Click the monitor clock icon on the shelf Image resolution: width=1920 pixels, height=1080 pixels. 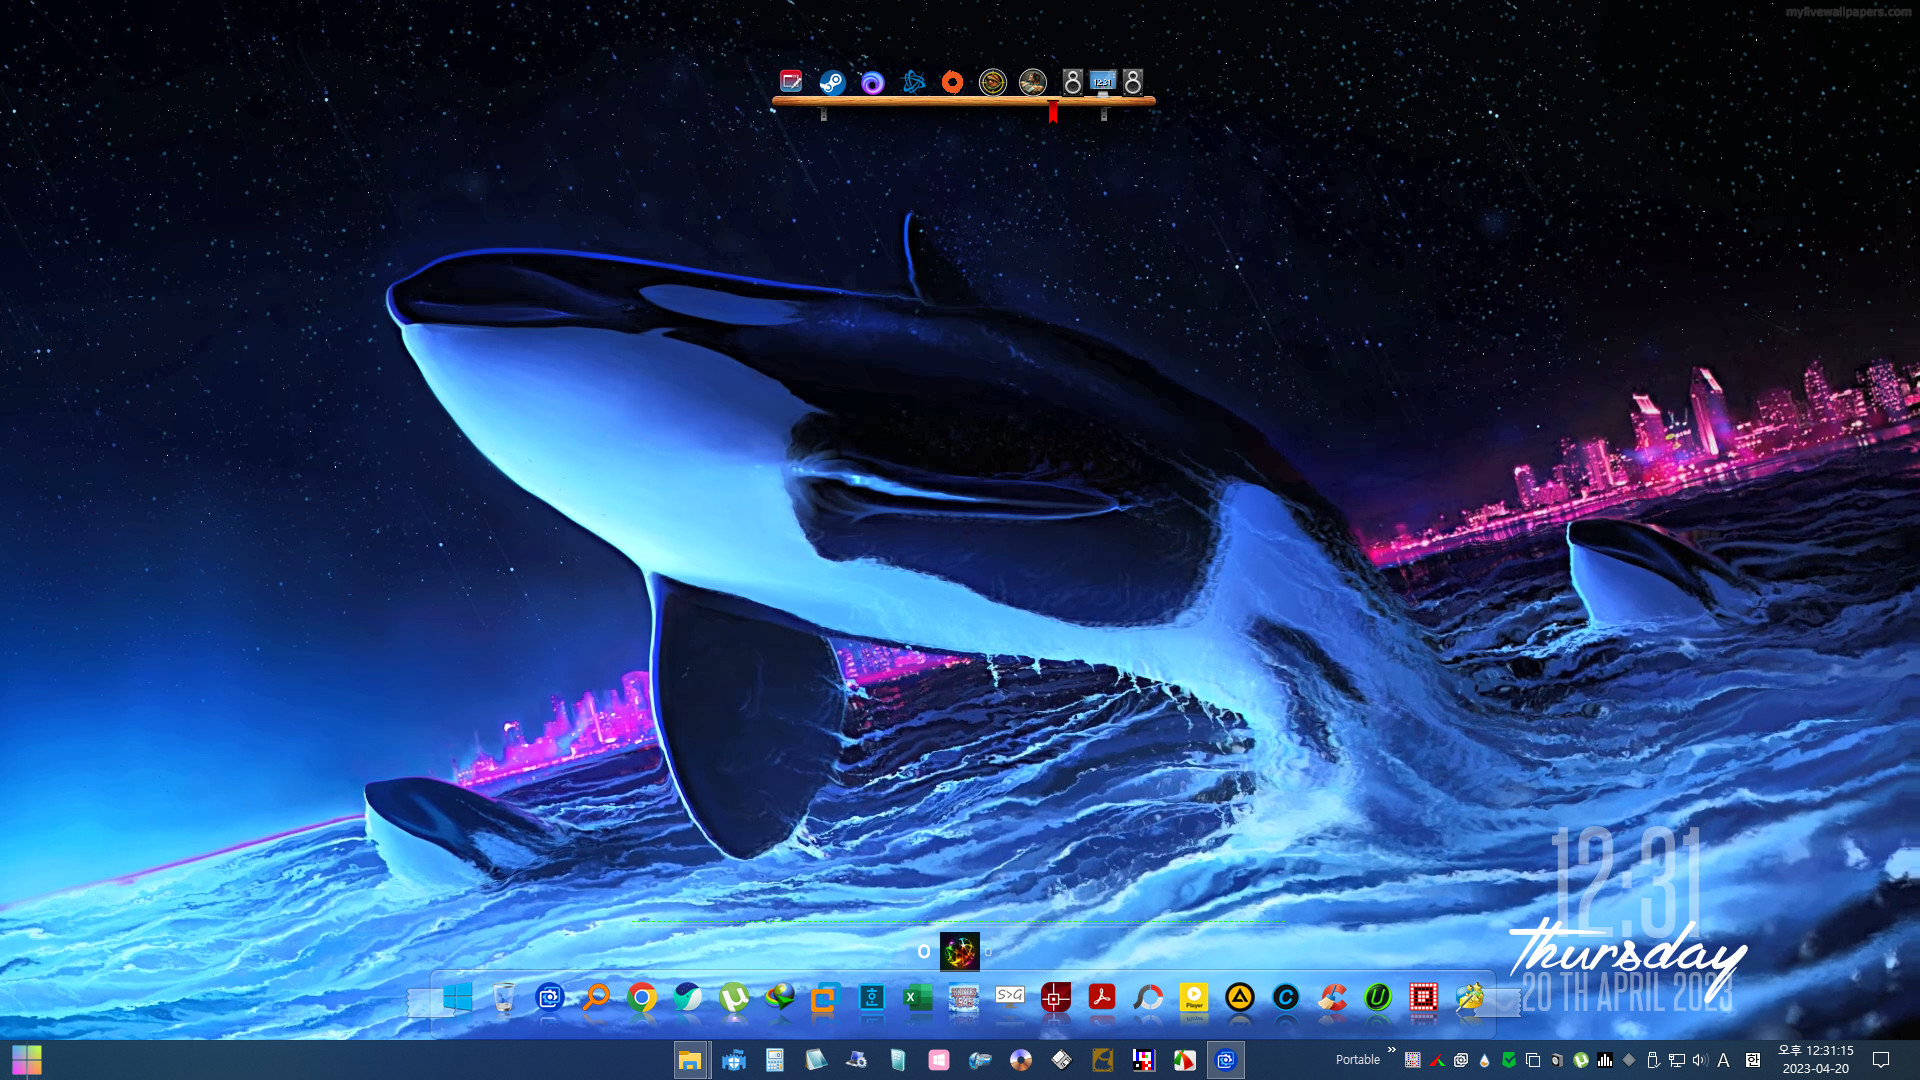[x=1102, y=82]
